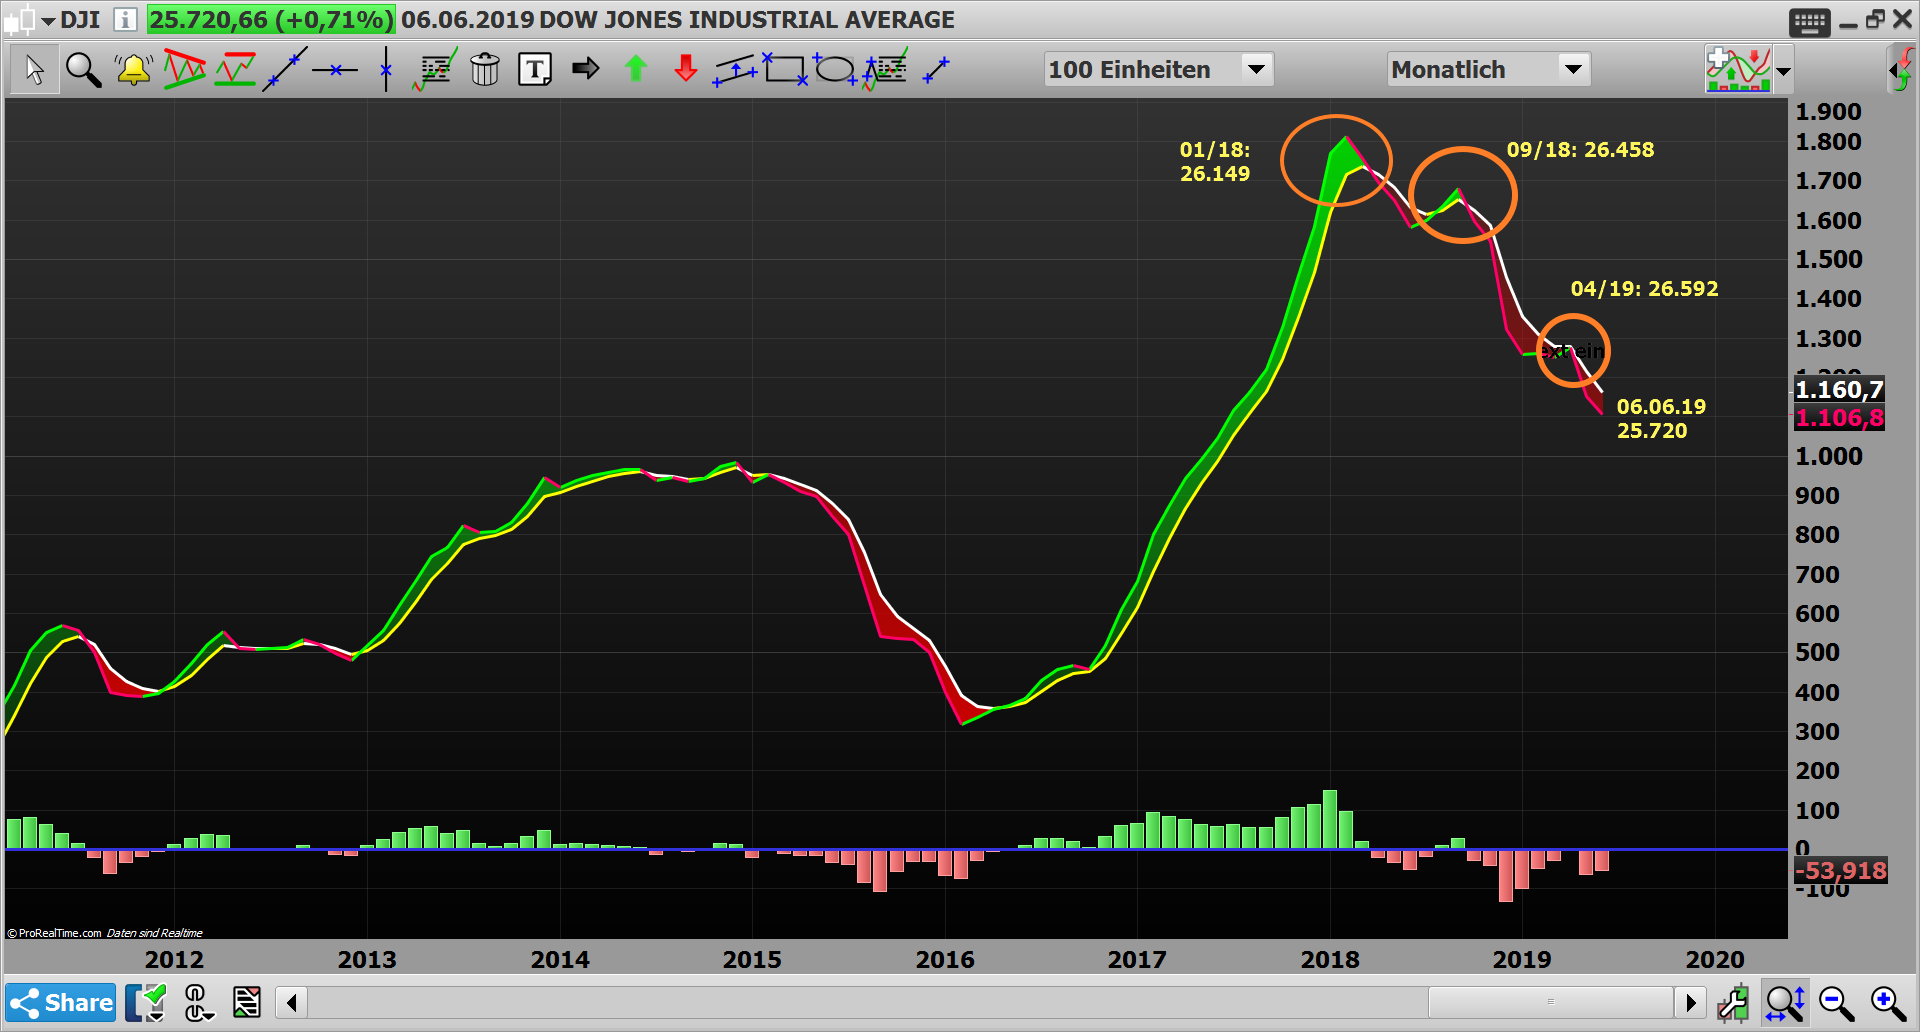This screenshot has width=1920, height=1032.
Task: Open the candlestick chart style icon
Action: [x=19, y=19]
